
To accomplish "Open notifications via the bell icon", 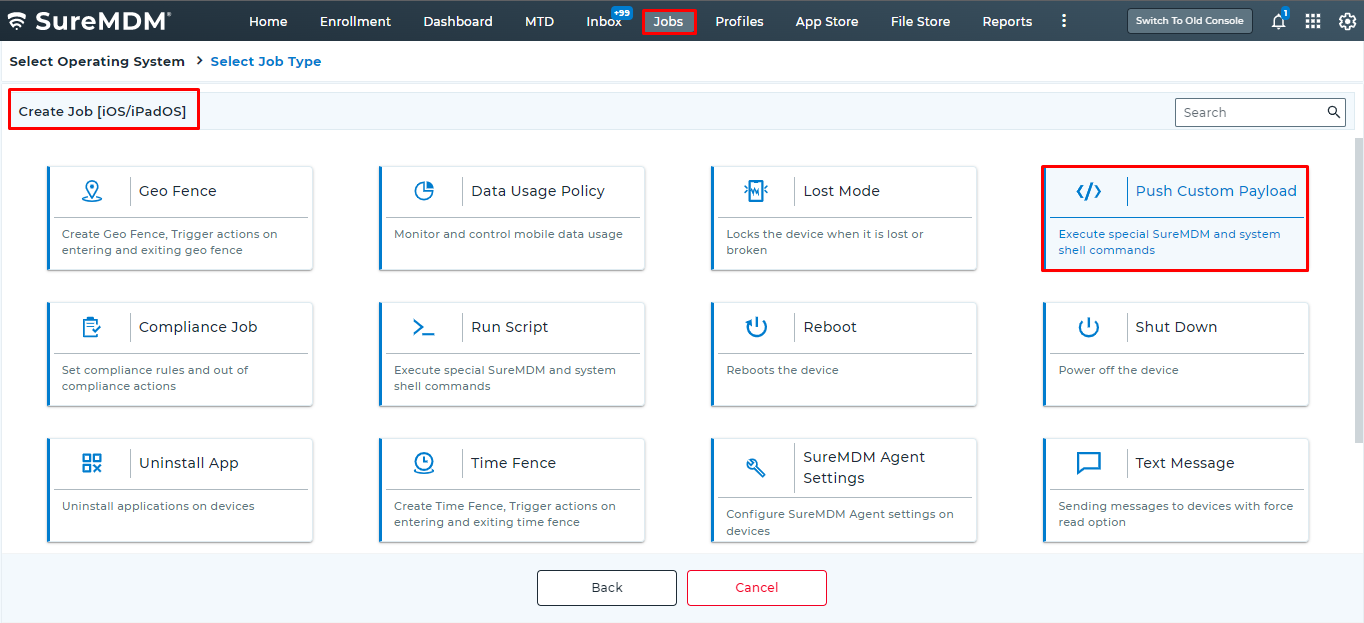I will [1277, 20].
